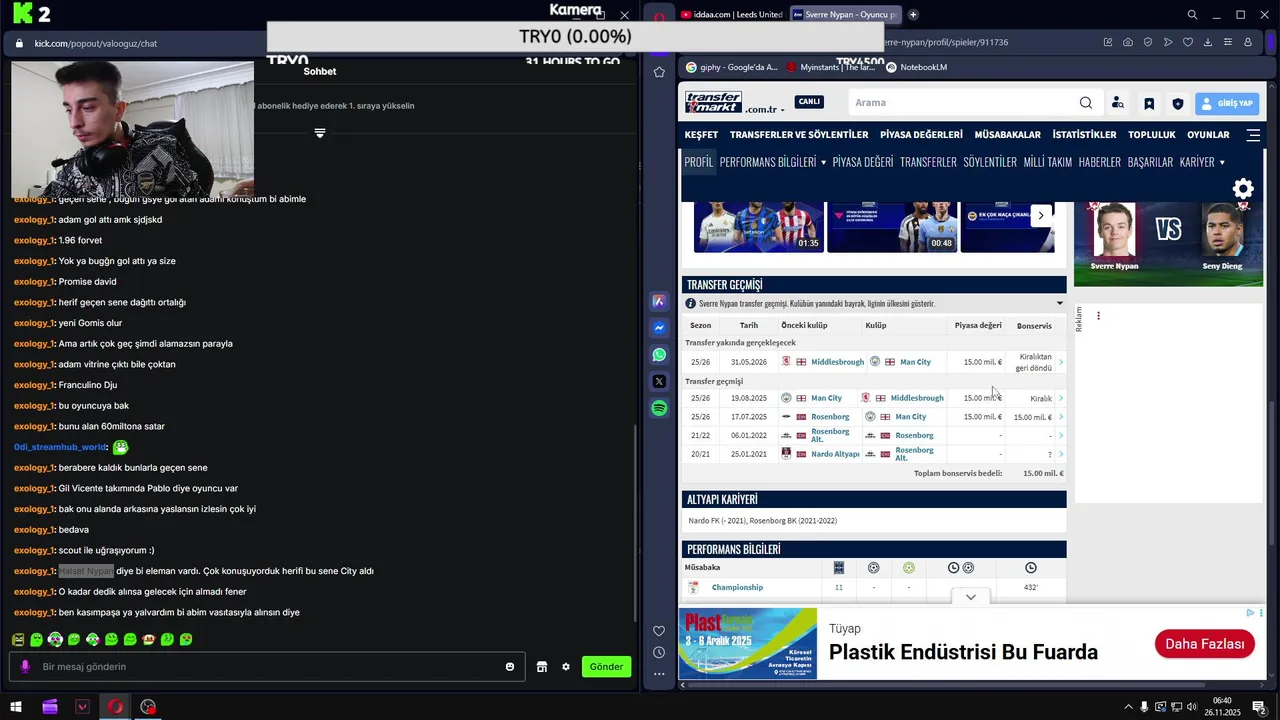Open Müsabakalar menu item

[x=1007, y=135]
